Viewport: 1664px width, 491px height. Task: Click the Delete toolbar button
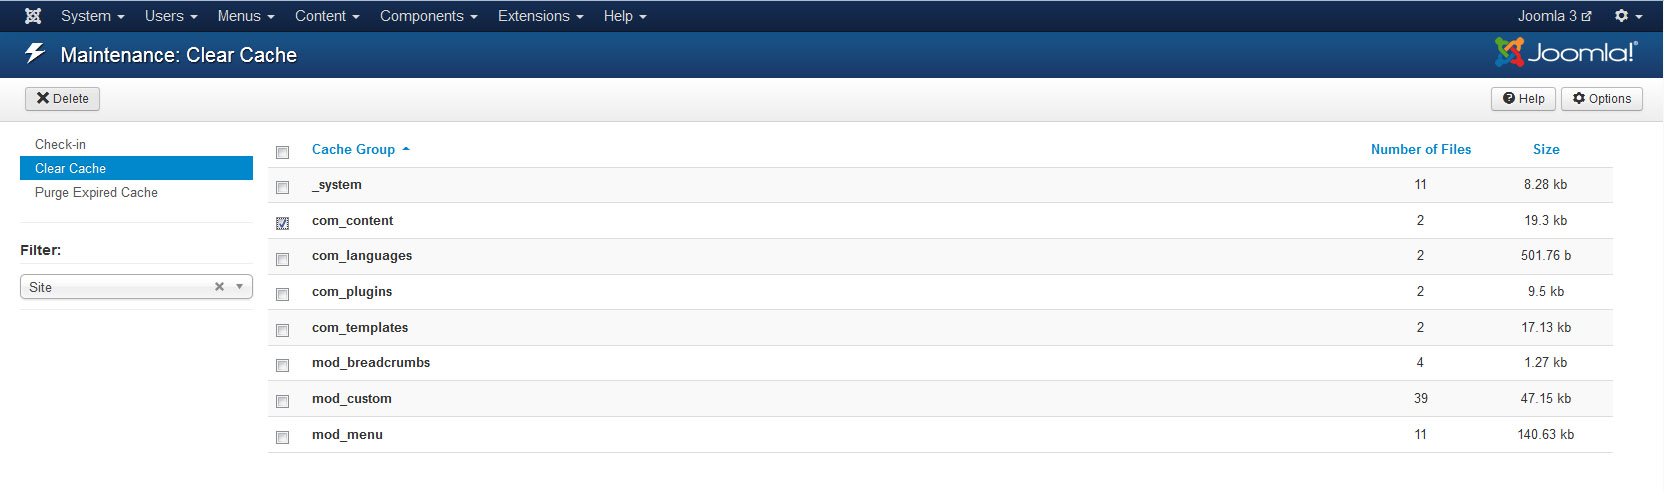pos(62,99)
